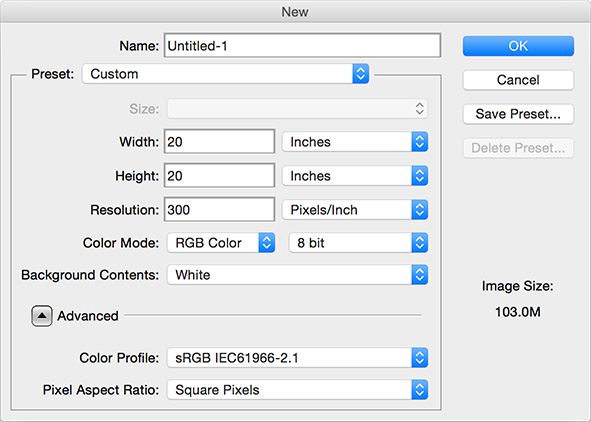Screen dimensions: 591x422
Task: Click the Height value field
Action: click(x=219, y=176)
